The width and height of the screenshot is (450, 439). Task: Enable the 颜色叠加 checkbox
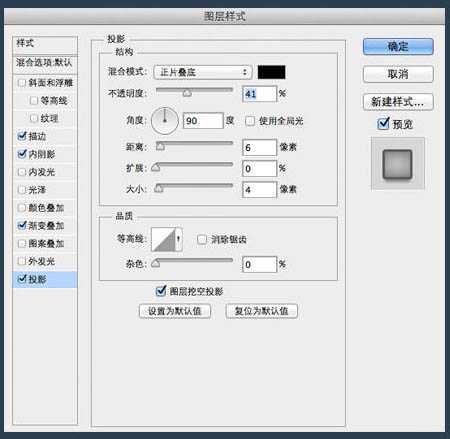(22, 208)
